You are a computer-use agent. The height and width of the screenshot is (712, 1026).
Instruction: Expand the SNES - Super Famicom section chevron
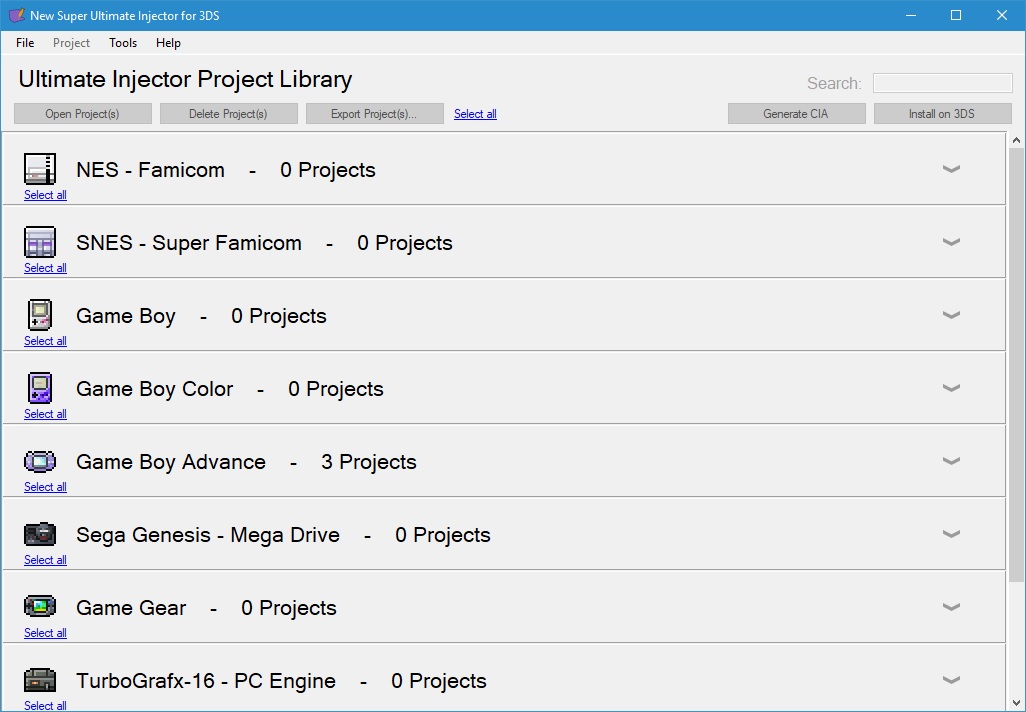coord(951,242)
